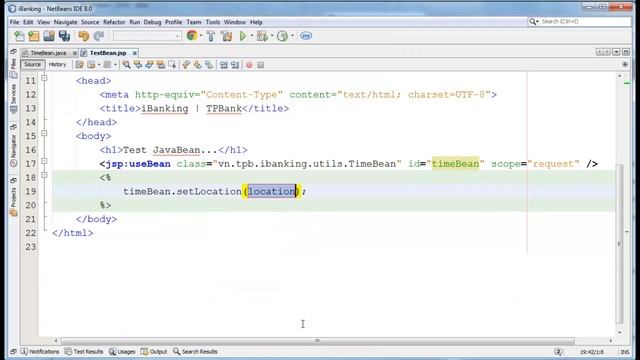Click the New File toolbar icon
This screenshot has width=640, height=360.
pos(19,36)
